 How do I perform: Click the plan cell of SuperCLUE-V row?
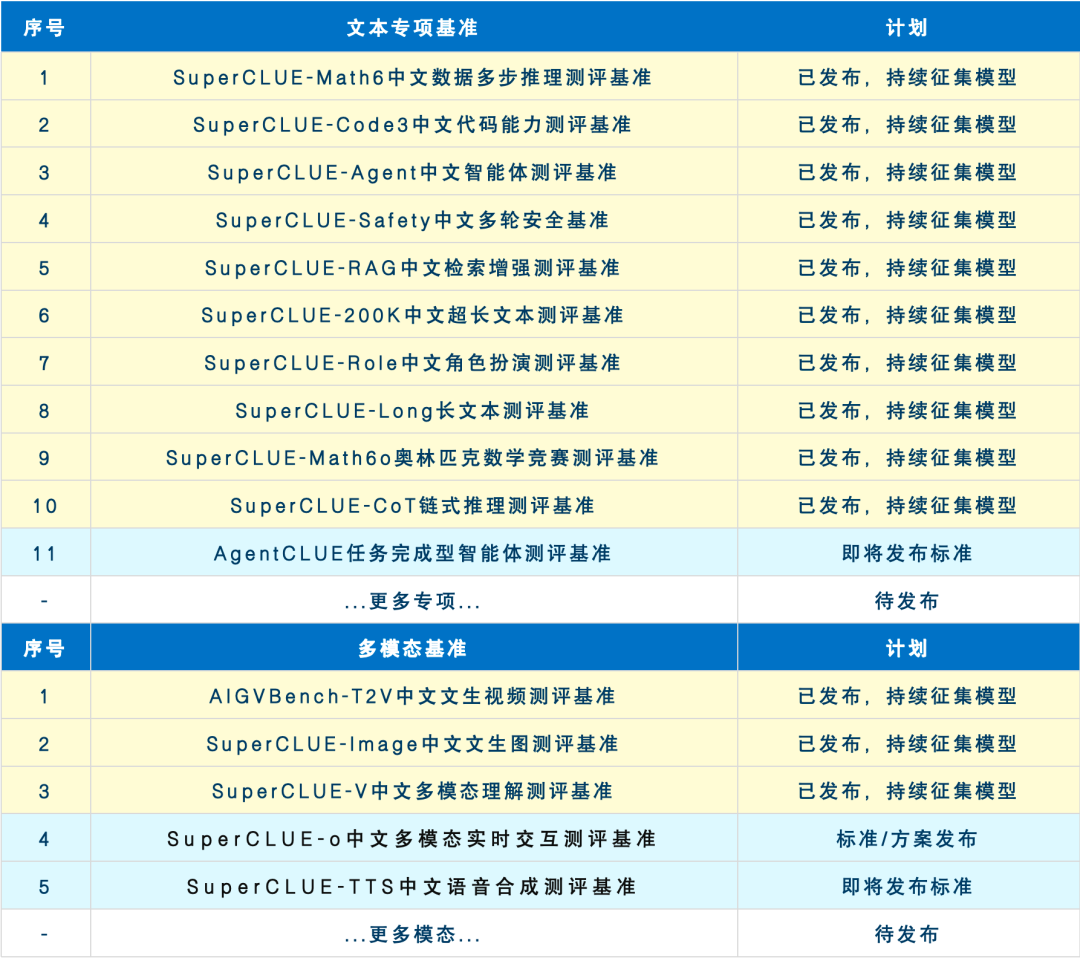point(907,791)
